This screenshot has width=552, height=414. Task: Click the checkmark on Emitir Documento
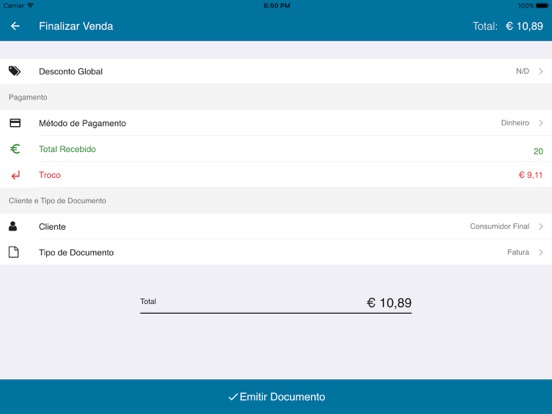pyautogui.click(x=233, y=397)
